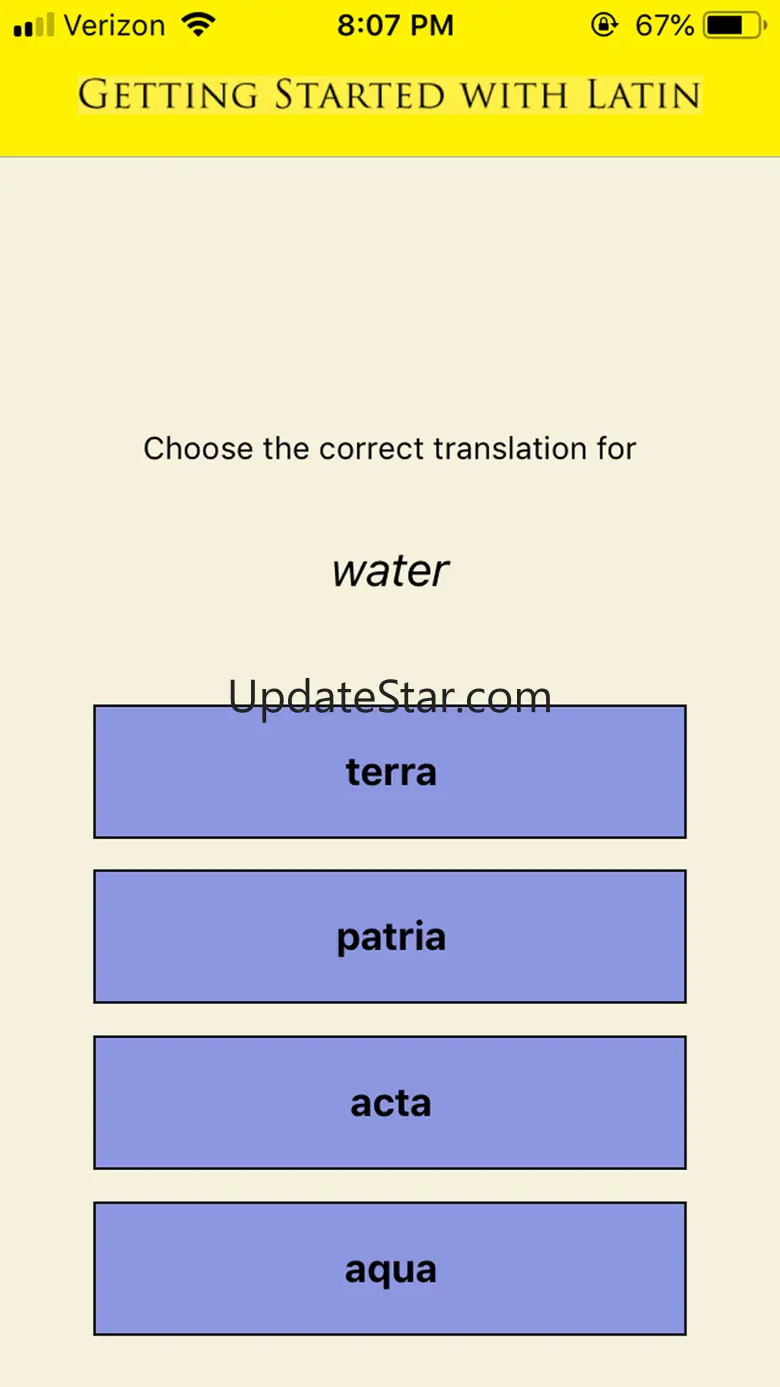
Task: Click the word 'Latin' in the header
Action: coord(643,96)
